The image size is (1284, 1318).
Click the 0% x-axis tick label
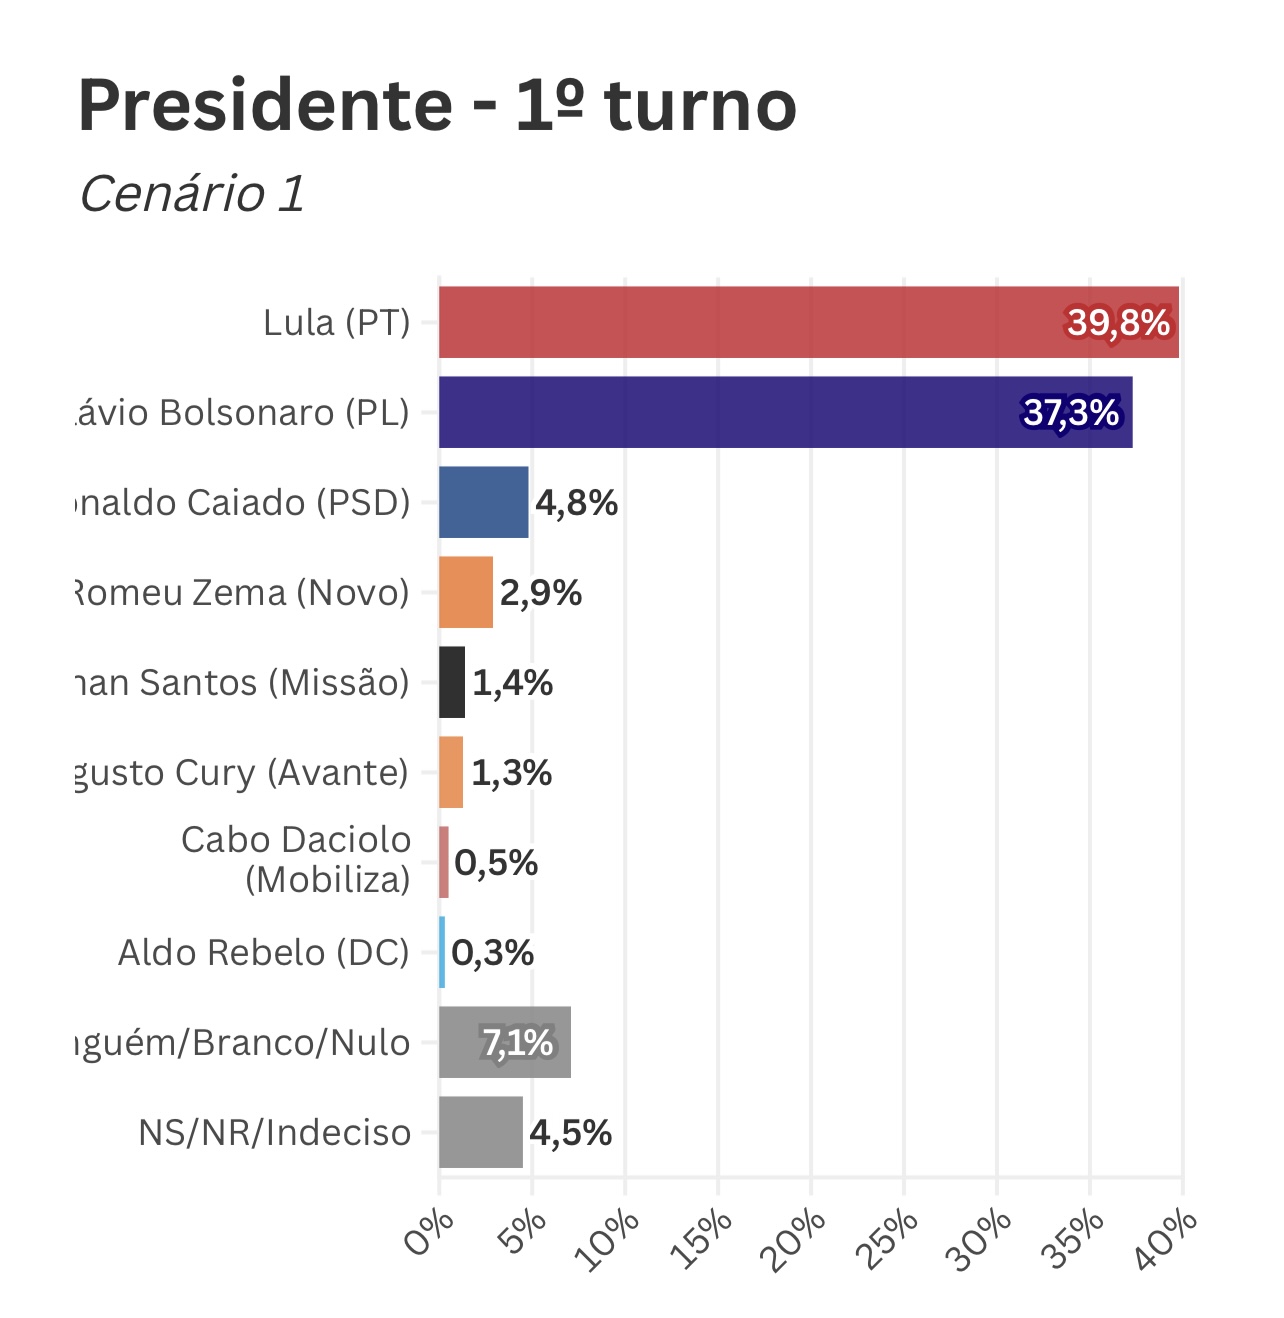point(429,1234)
